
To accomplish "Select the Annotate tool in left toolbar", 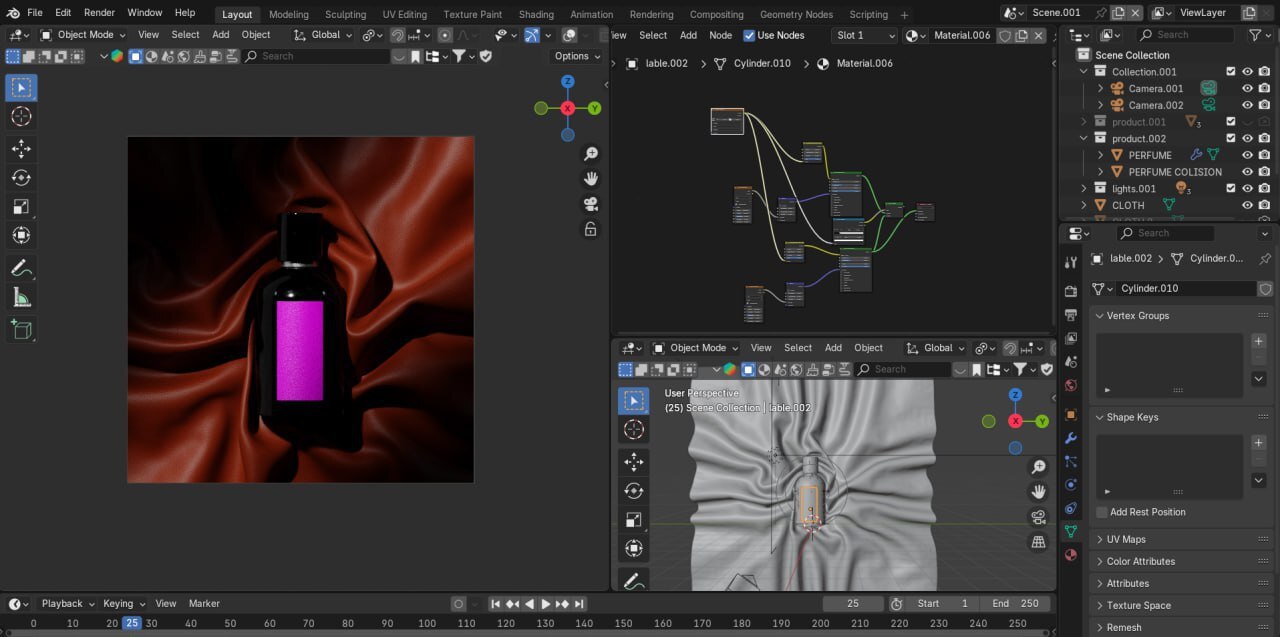I will coord(21,268).
